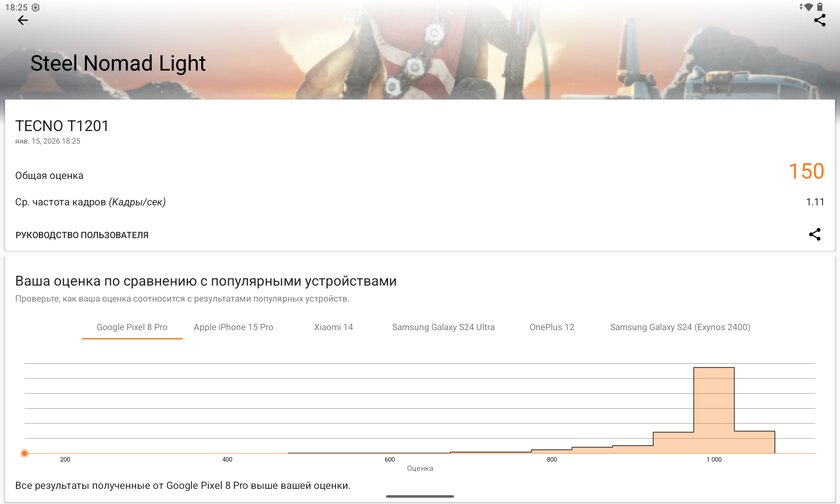Click the orange overall score 150
The image size is (840, 504).
tap(806, 171)
